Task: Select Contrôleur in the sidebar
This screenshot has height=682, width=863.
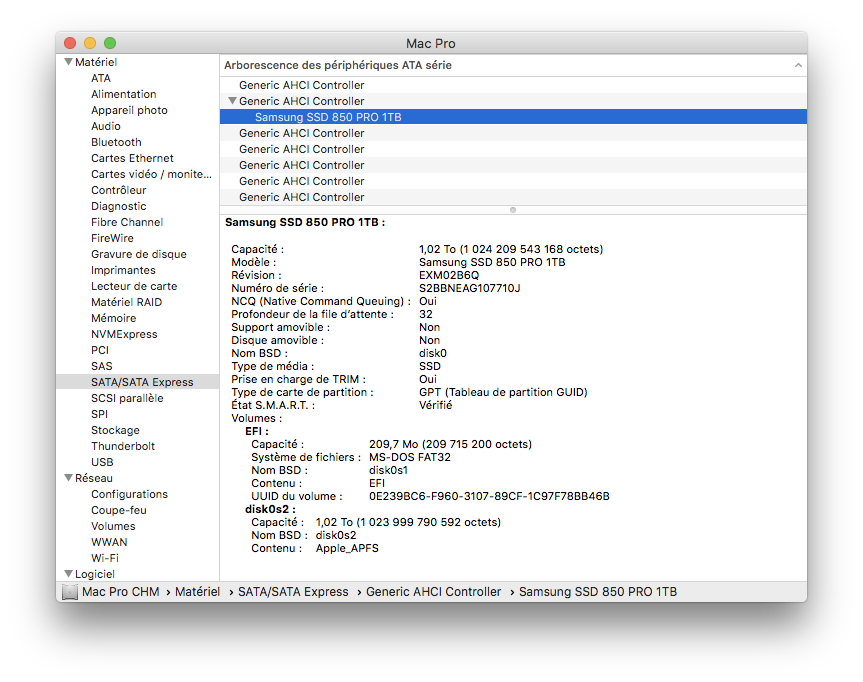Action: (119, 190)
